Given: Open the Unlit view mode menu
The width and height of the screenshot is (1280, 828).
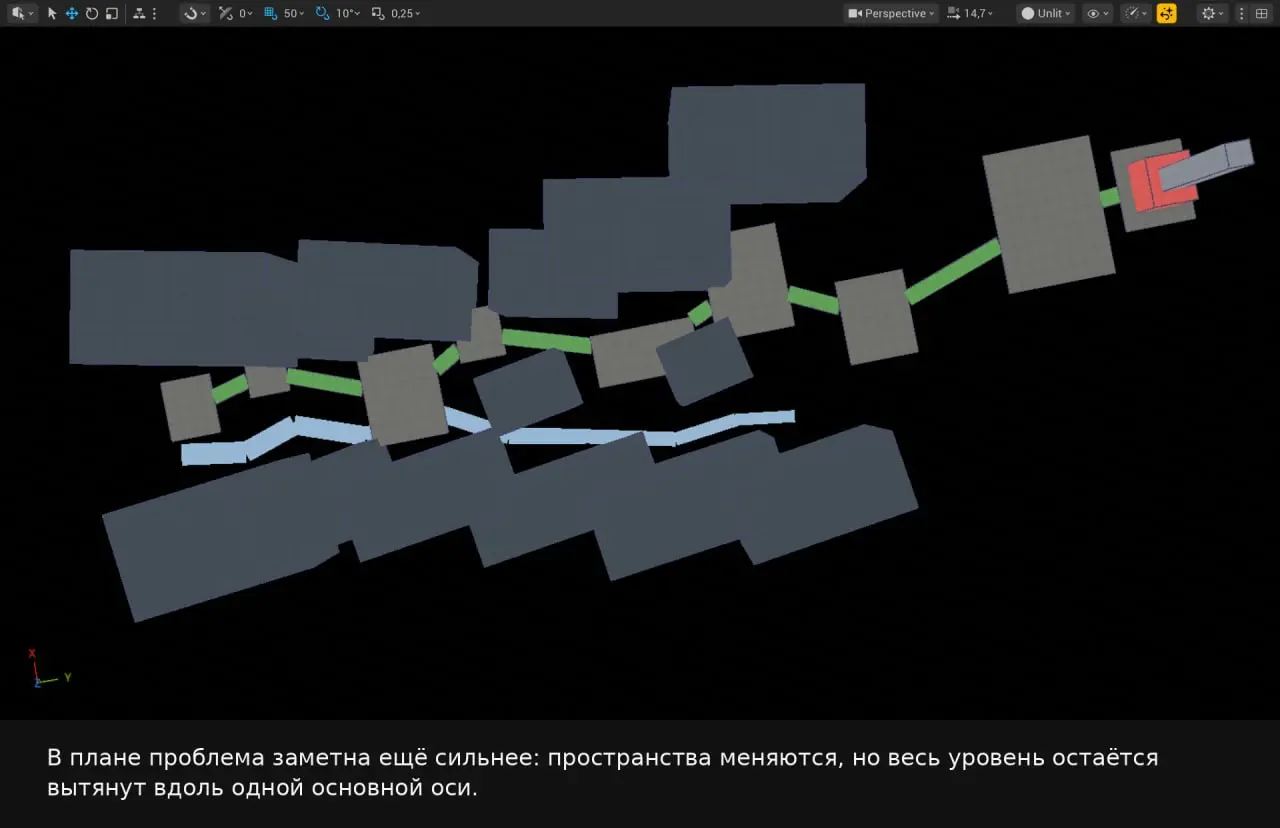Looking at the screenshot, I should [x=1046, y=13].
